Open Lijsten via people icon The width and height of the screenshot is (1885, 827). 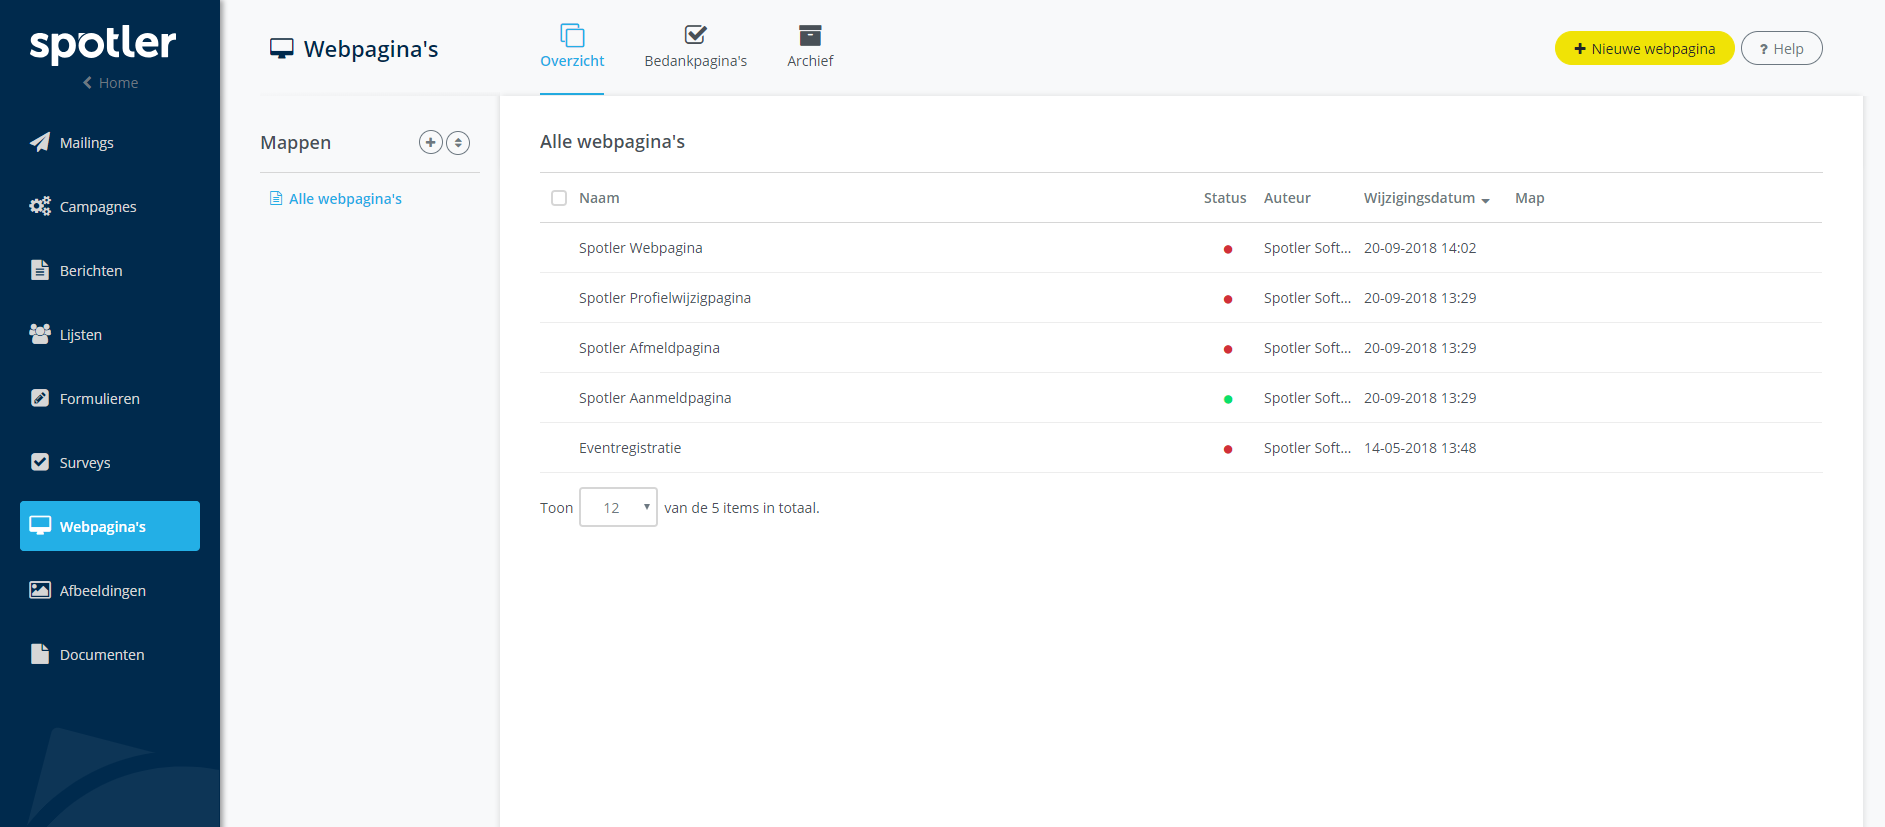point(40,334)
